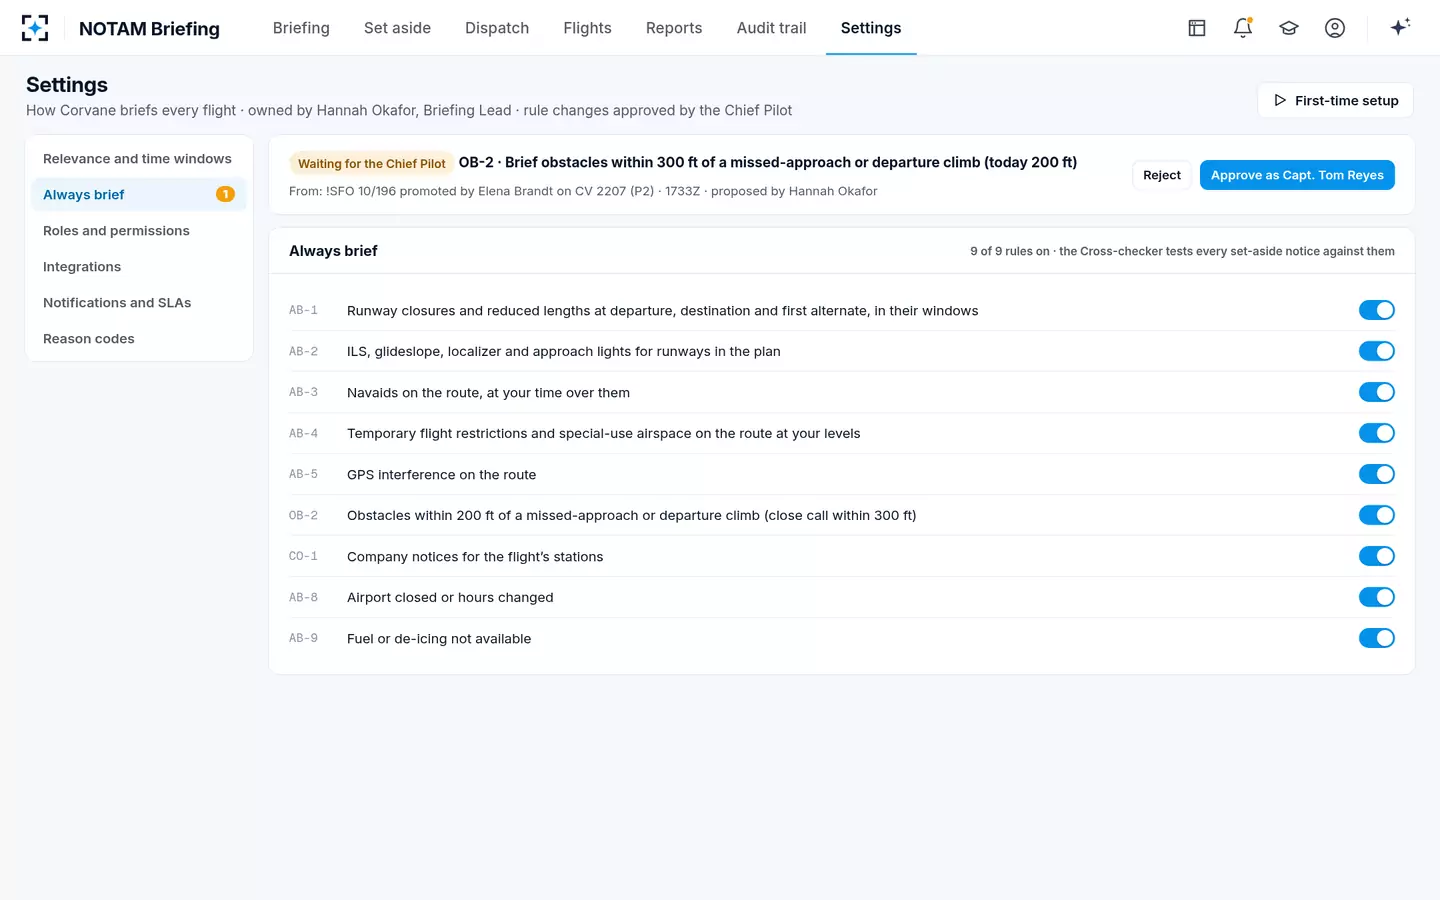
Task: Click the NOTAM Briefing logo icon
Action: coord(35,28)
